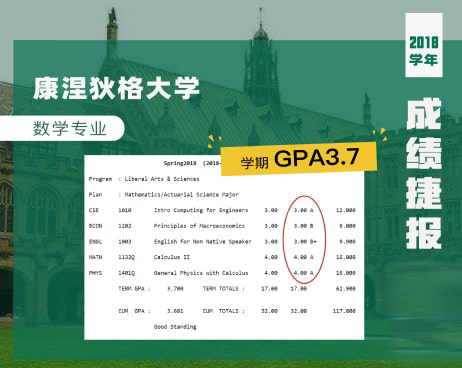Select the "PHYS" subject code
The width and height of the screenshot is (462, 368).
click(x=95, y=273)
